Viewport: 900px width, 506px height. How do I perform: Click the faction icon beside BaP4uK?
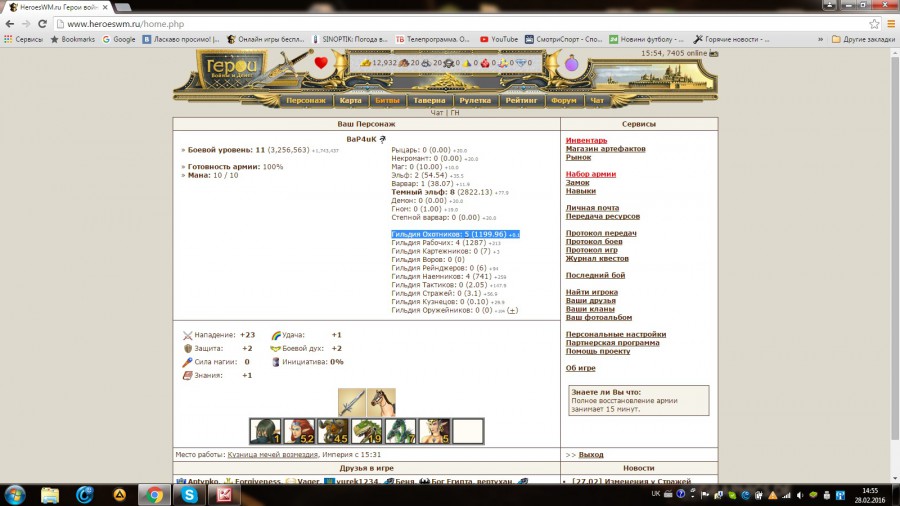click(x=383, y=139)
